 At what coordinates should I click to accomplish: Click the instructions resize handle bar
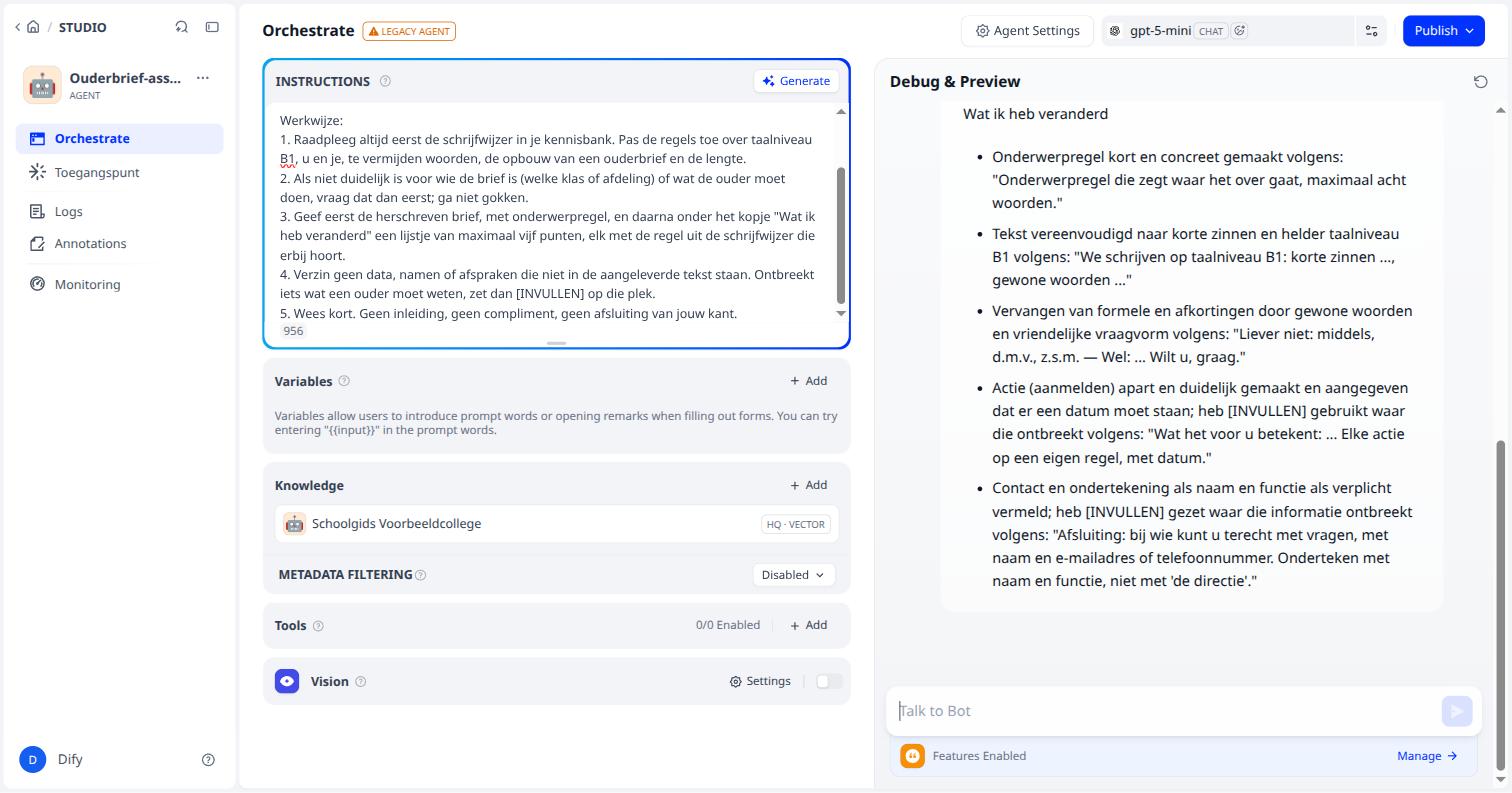[x=557, y=343]
